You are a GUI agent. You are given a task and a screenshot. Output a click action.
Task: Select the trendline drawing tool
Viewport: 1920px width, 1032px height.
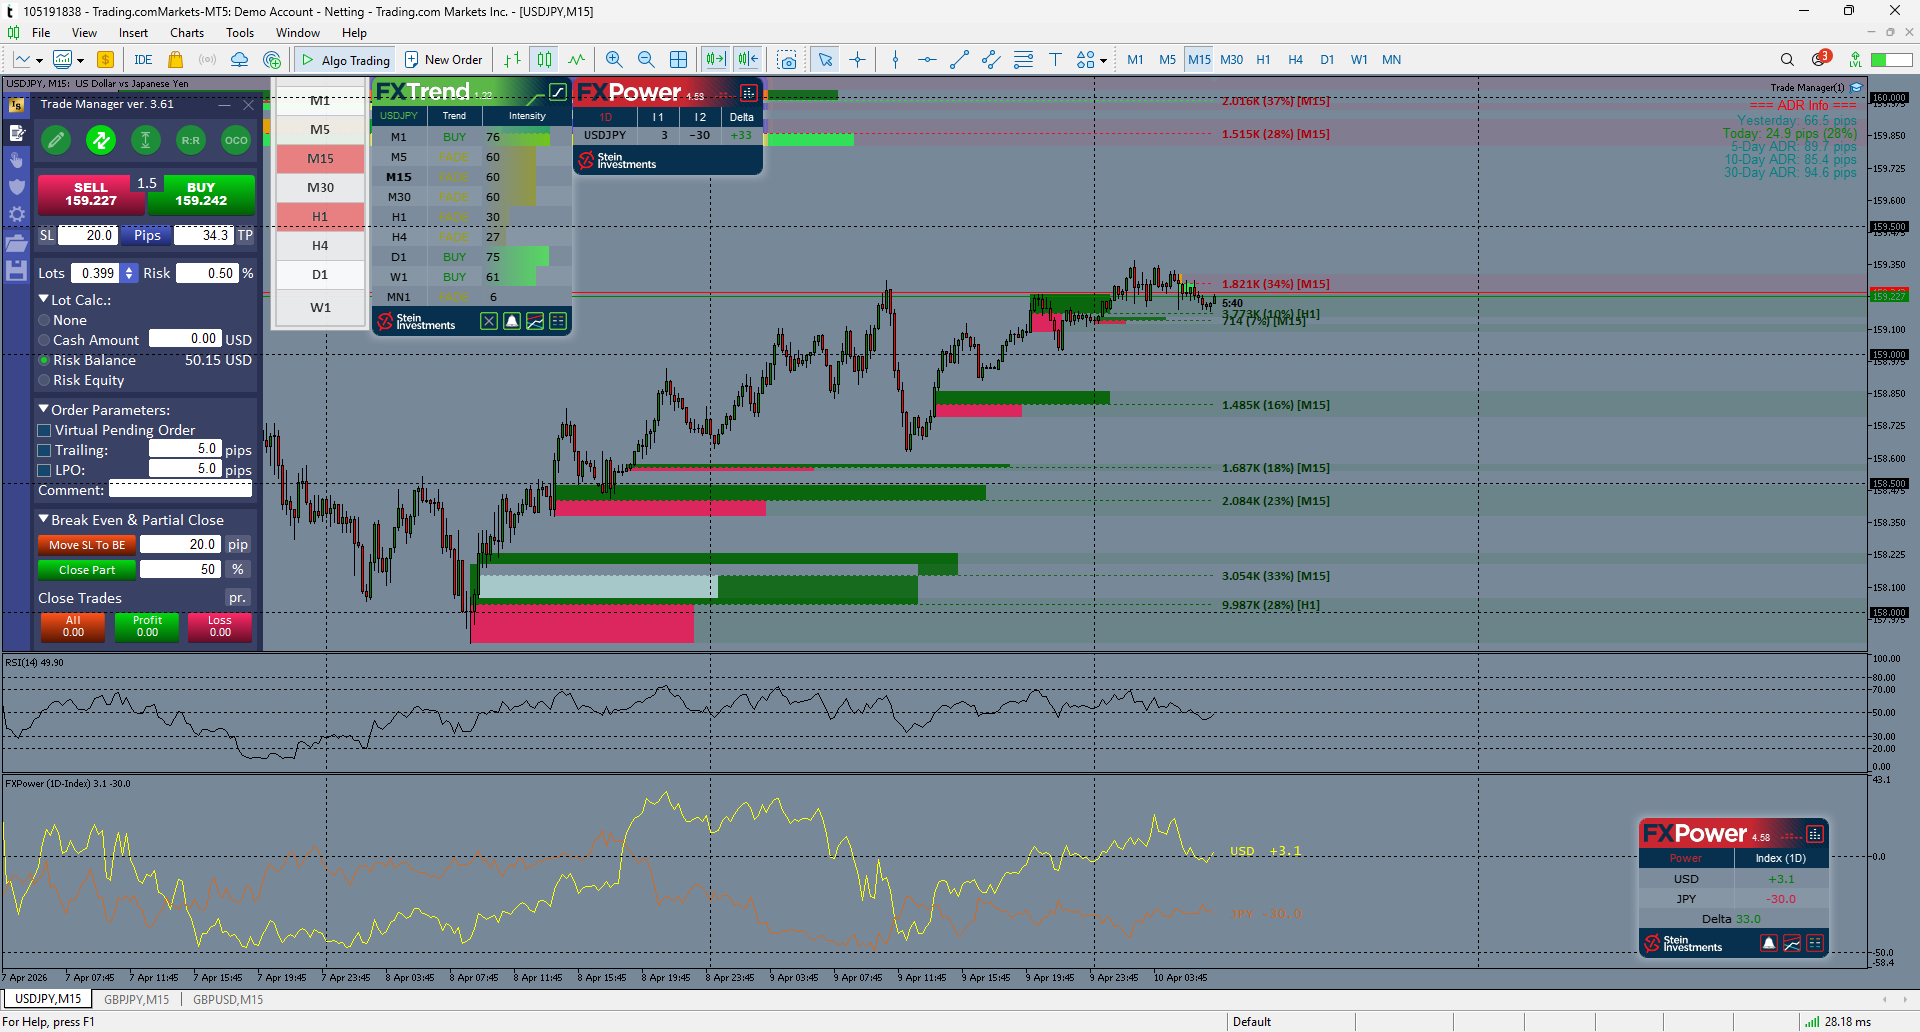959,60
